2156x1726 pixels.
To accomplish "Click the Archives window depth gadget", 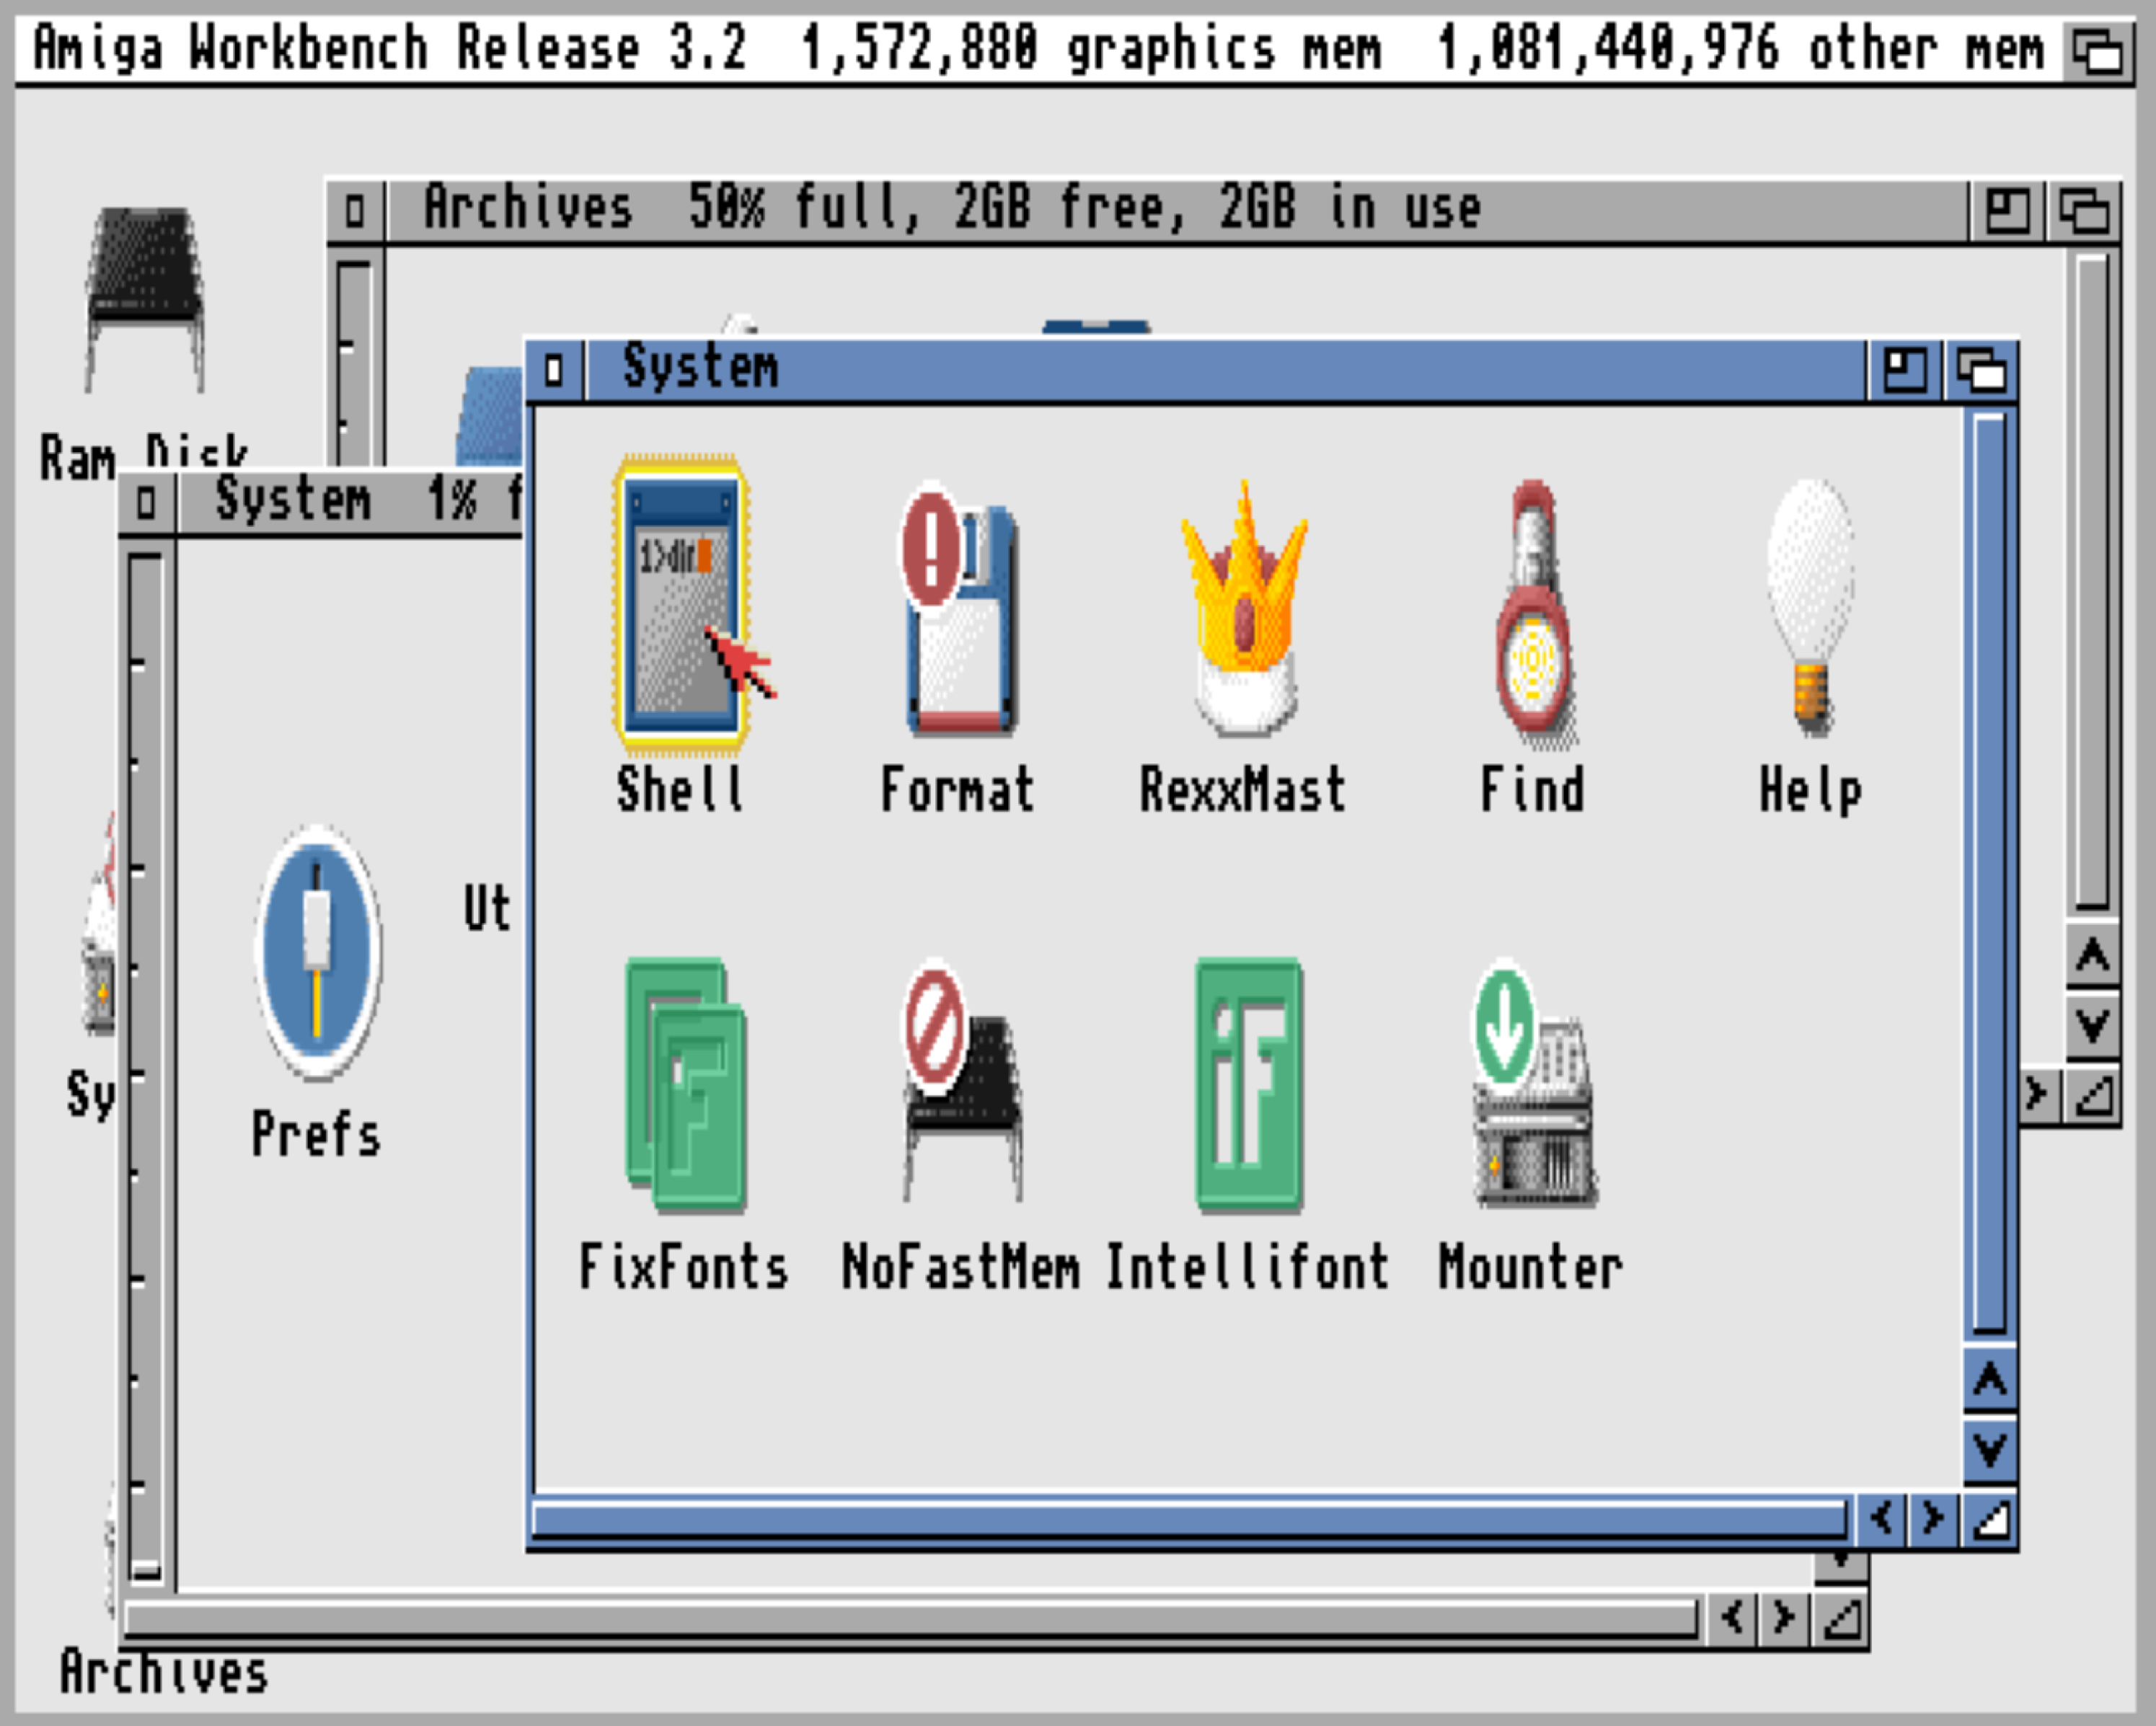I will point(2083,211).
